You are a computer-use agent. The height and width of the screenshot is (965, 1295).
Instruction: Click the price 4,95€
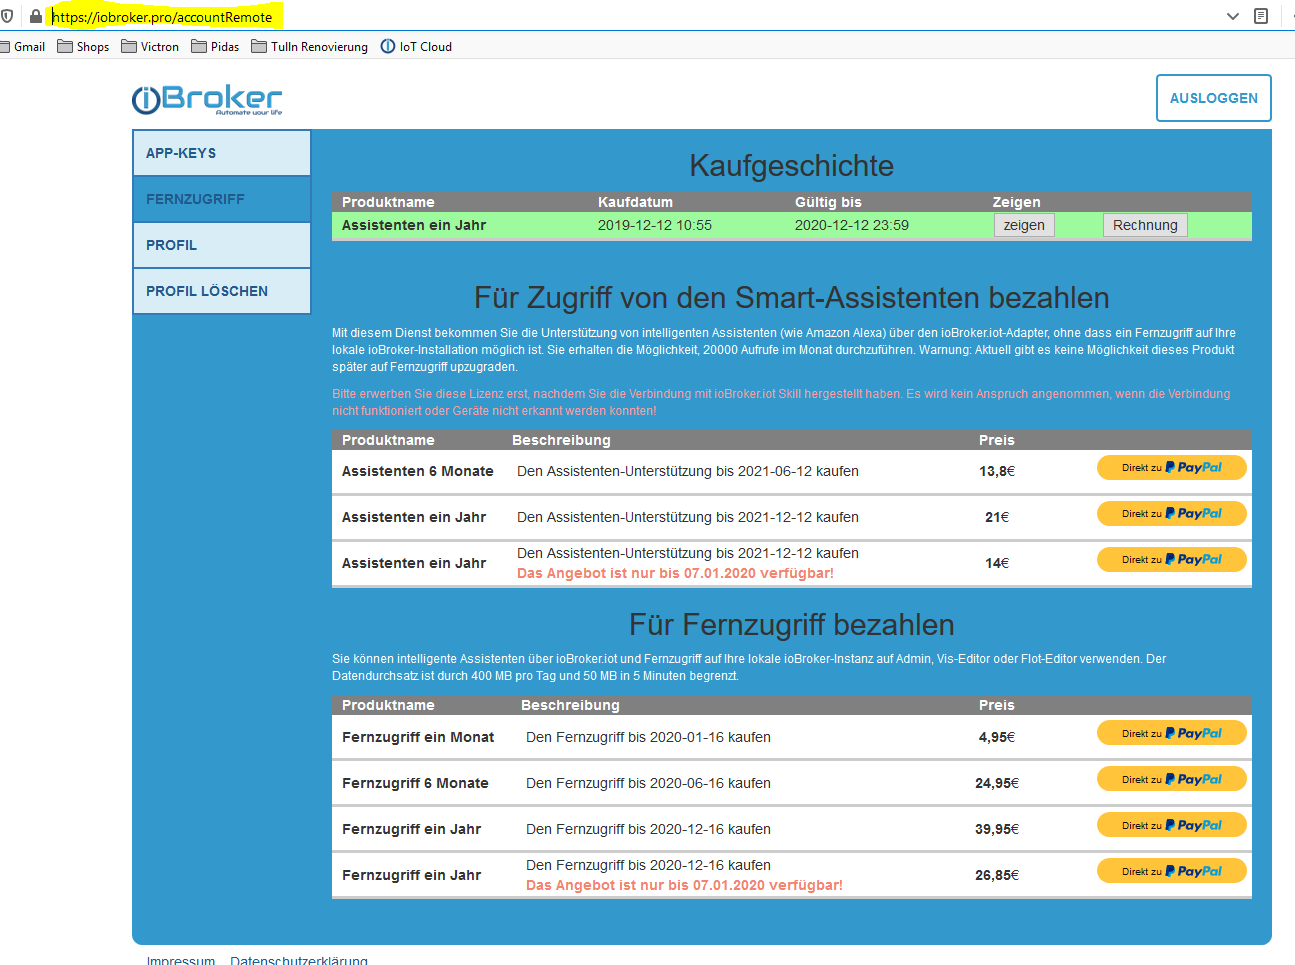point(997,737)
